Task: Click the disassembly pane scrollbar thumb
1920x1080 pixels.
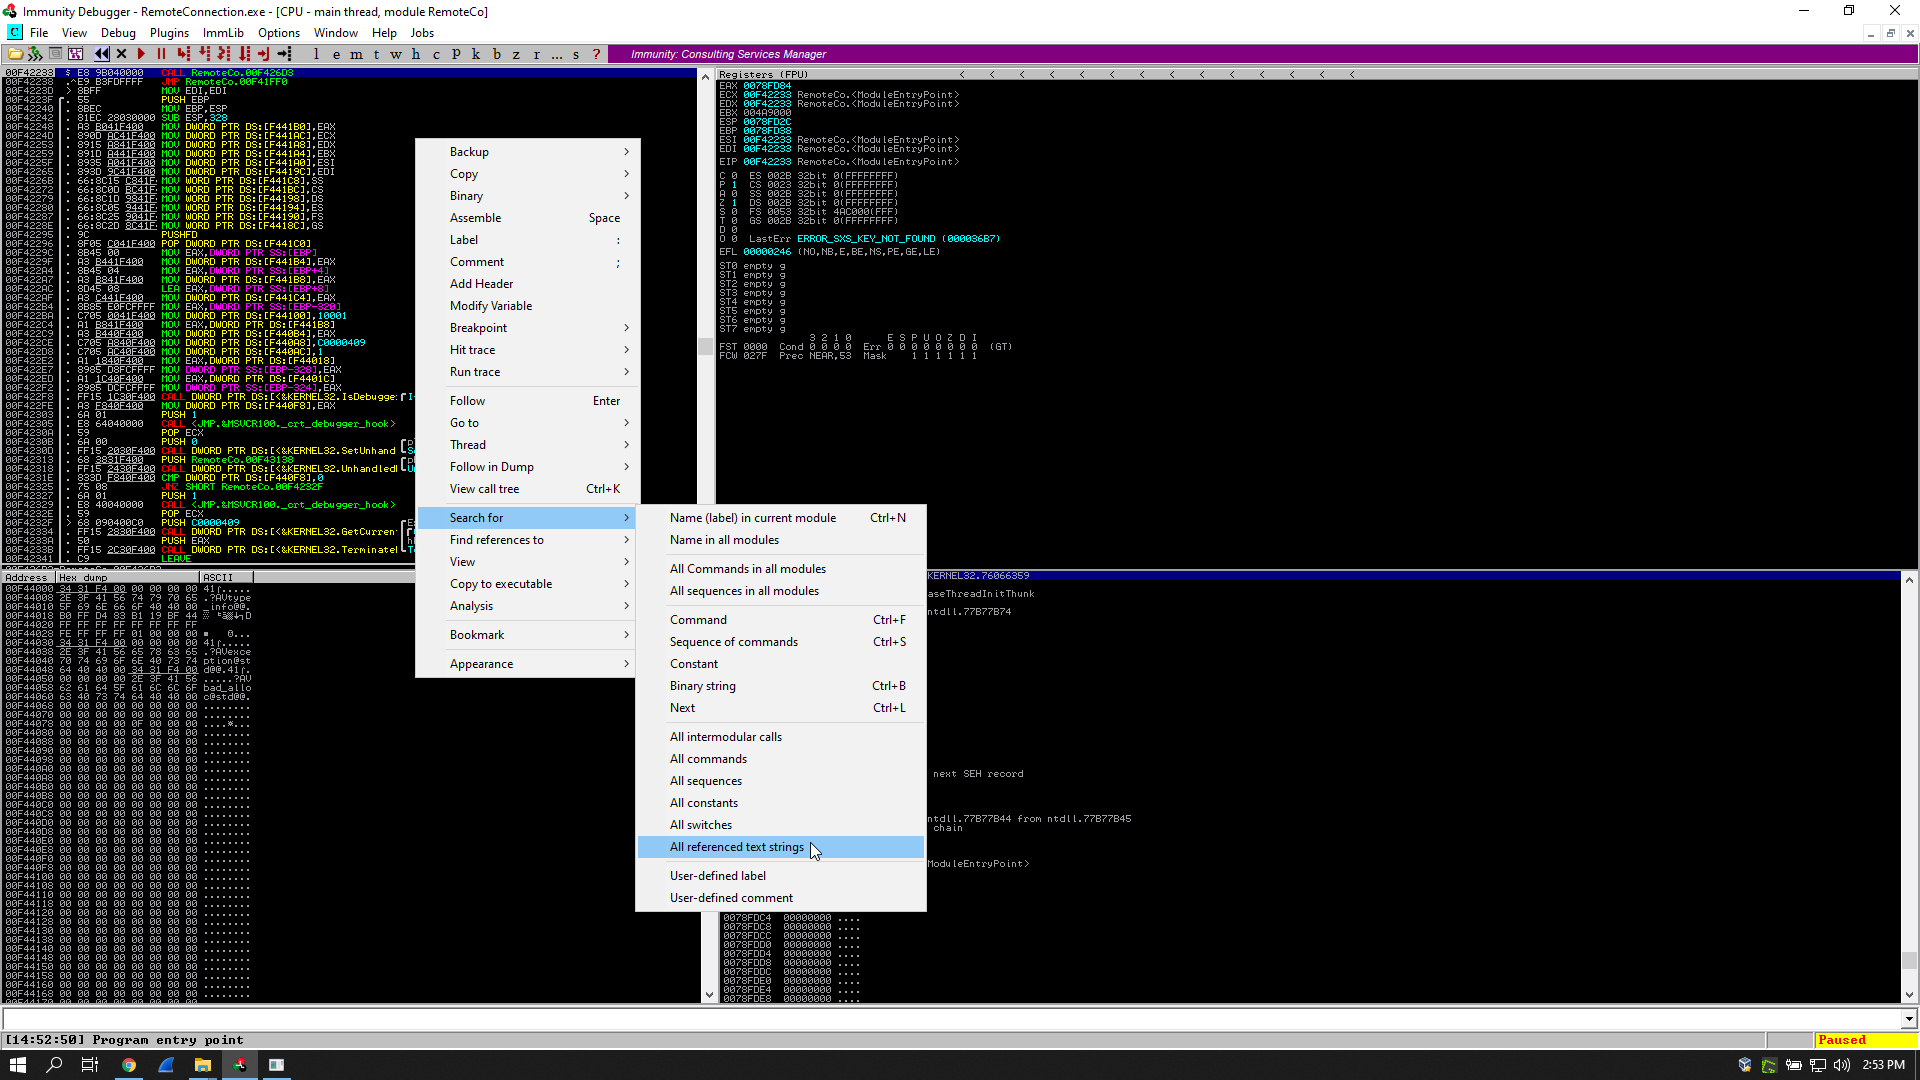Action: (x=706, y=346)
